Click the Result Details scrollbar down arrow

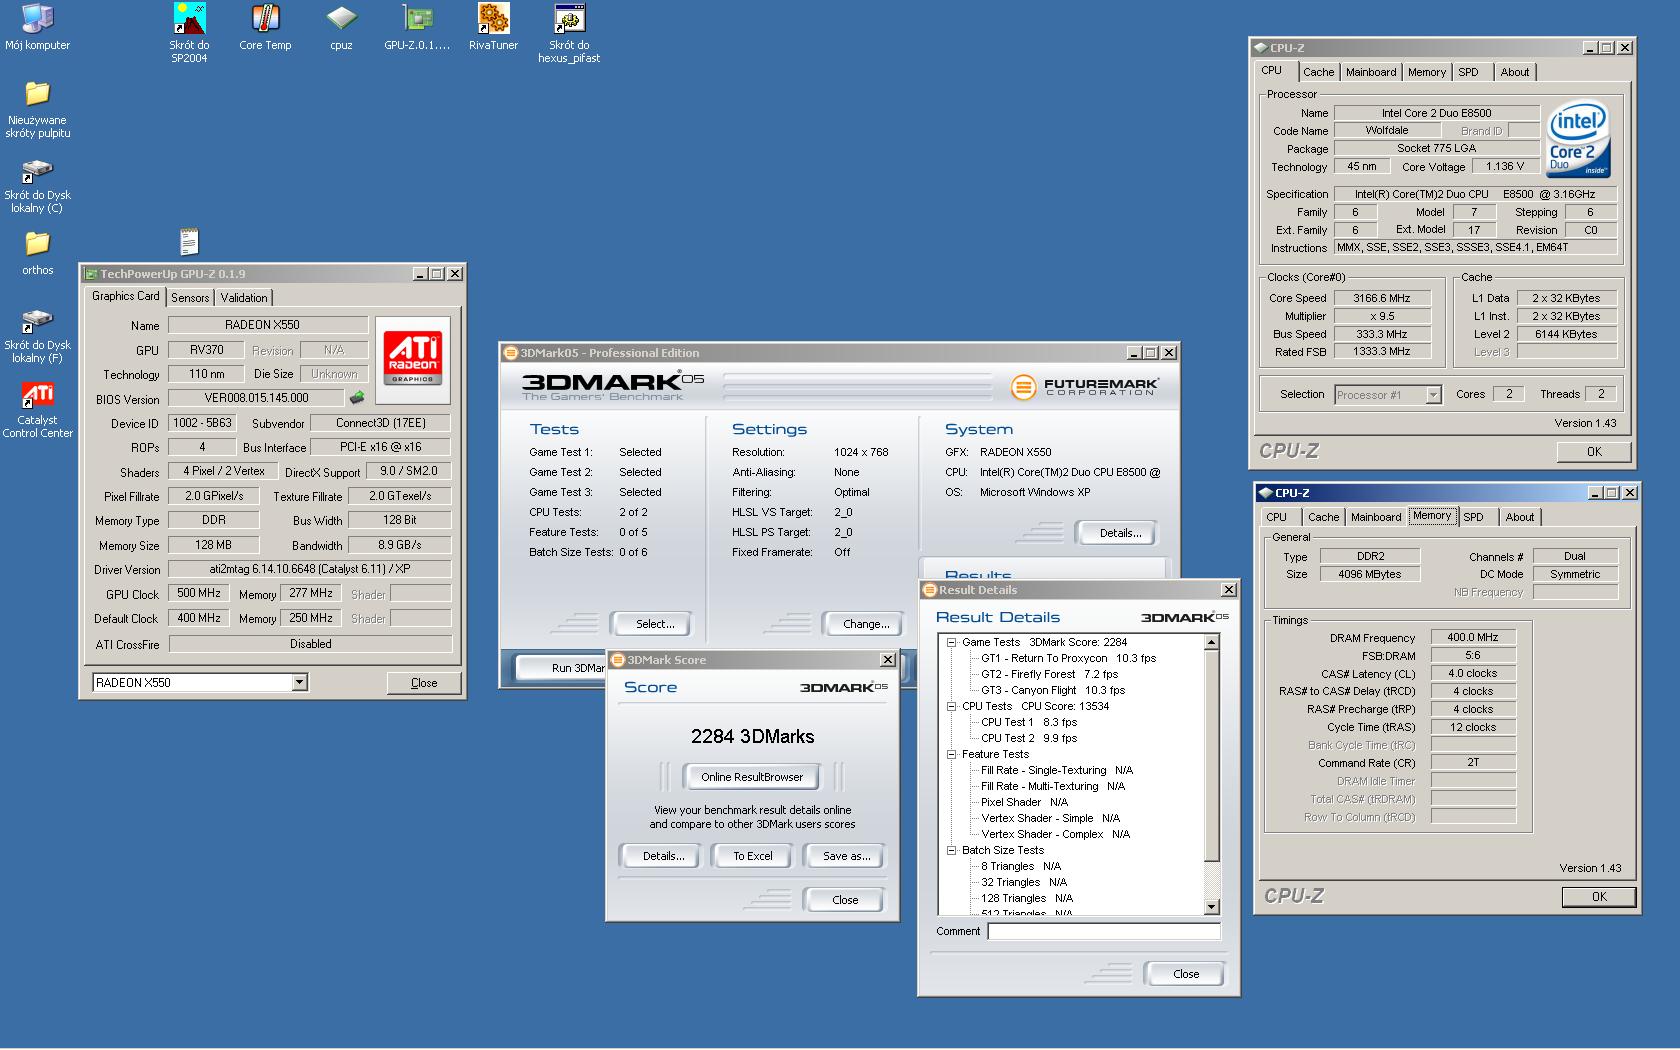pyautogui.click(x=1212, y=907)
